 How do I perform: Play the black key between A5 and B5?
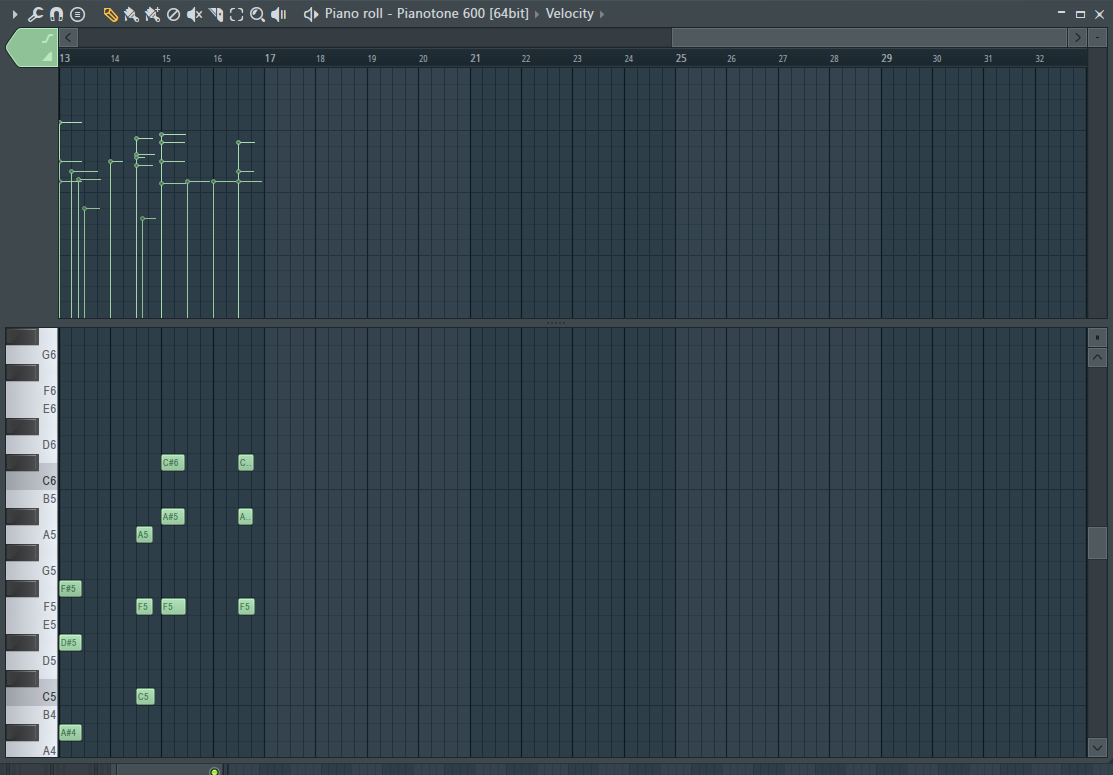tap(22, 517)
